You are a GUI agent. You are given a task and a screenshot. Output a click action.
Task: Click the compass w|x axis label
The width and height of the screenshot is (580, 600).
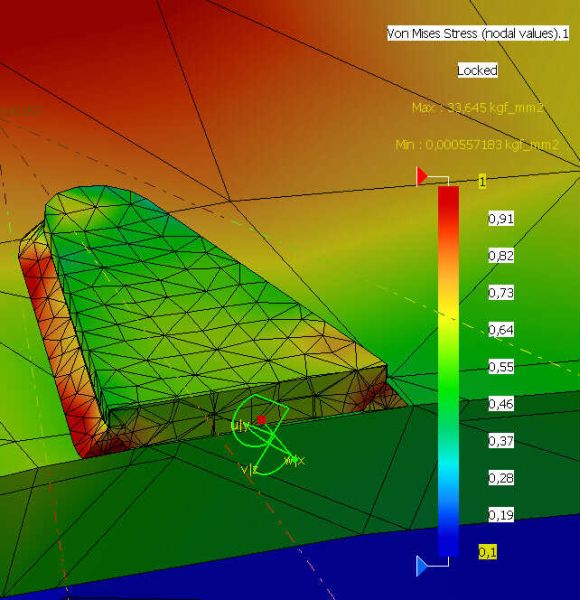pyautogui.click(x=295, y=460)
